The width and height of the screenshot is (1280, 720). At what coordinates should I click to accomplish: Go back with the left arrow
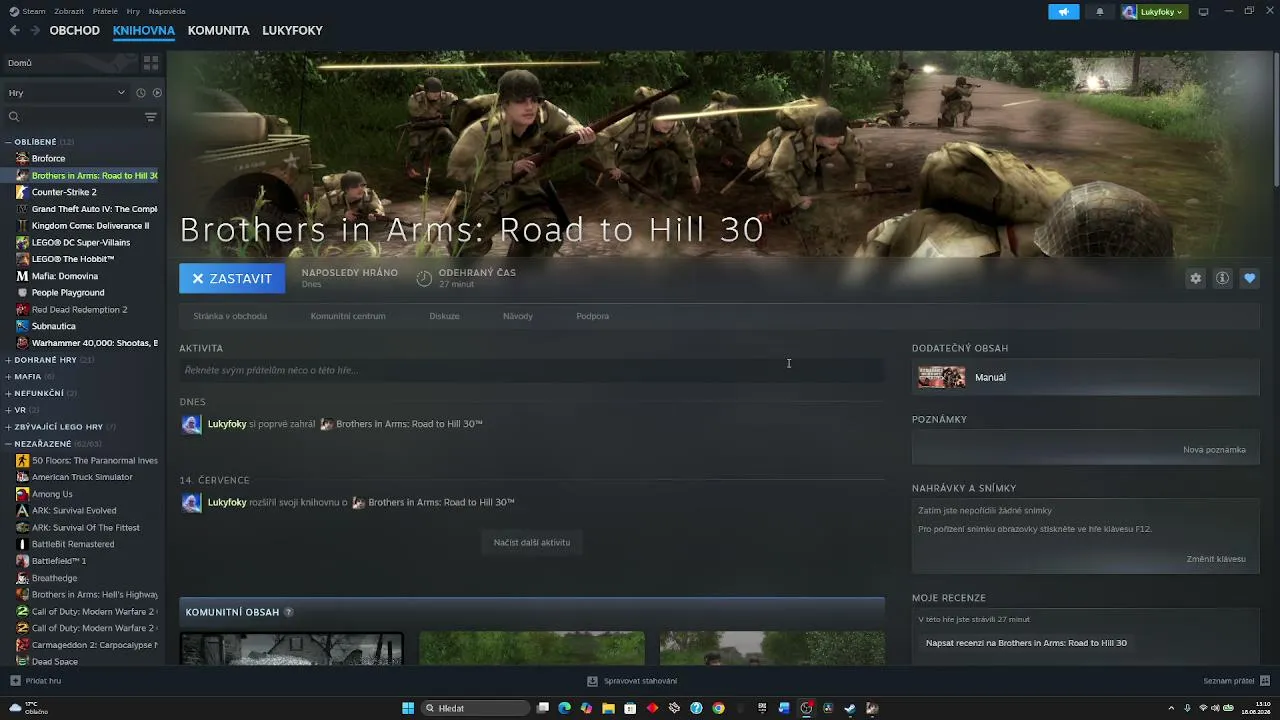(x=14, y=31)
